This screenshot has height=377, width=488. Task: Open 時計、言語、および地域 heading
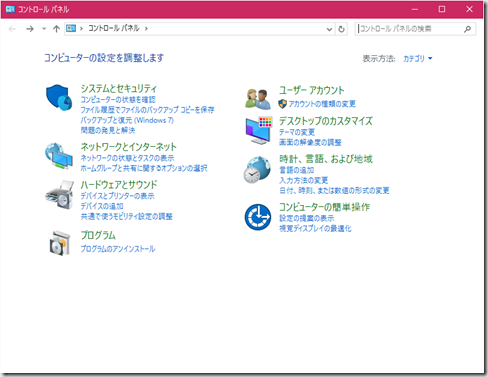tap(326, 159)
